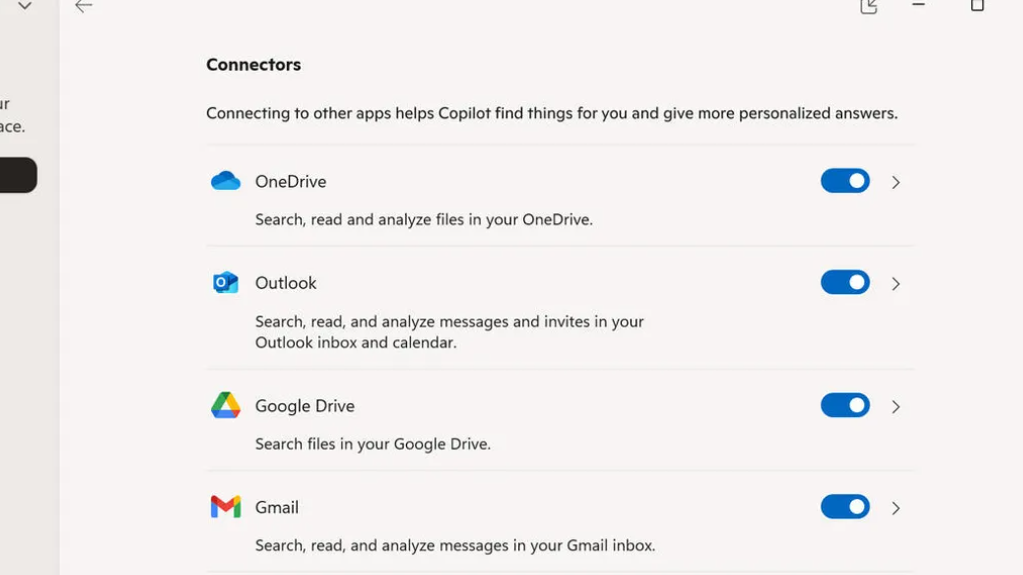
Task: Open the compose icon in title bar
Action: tap(869, 6)
